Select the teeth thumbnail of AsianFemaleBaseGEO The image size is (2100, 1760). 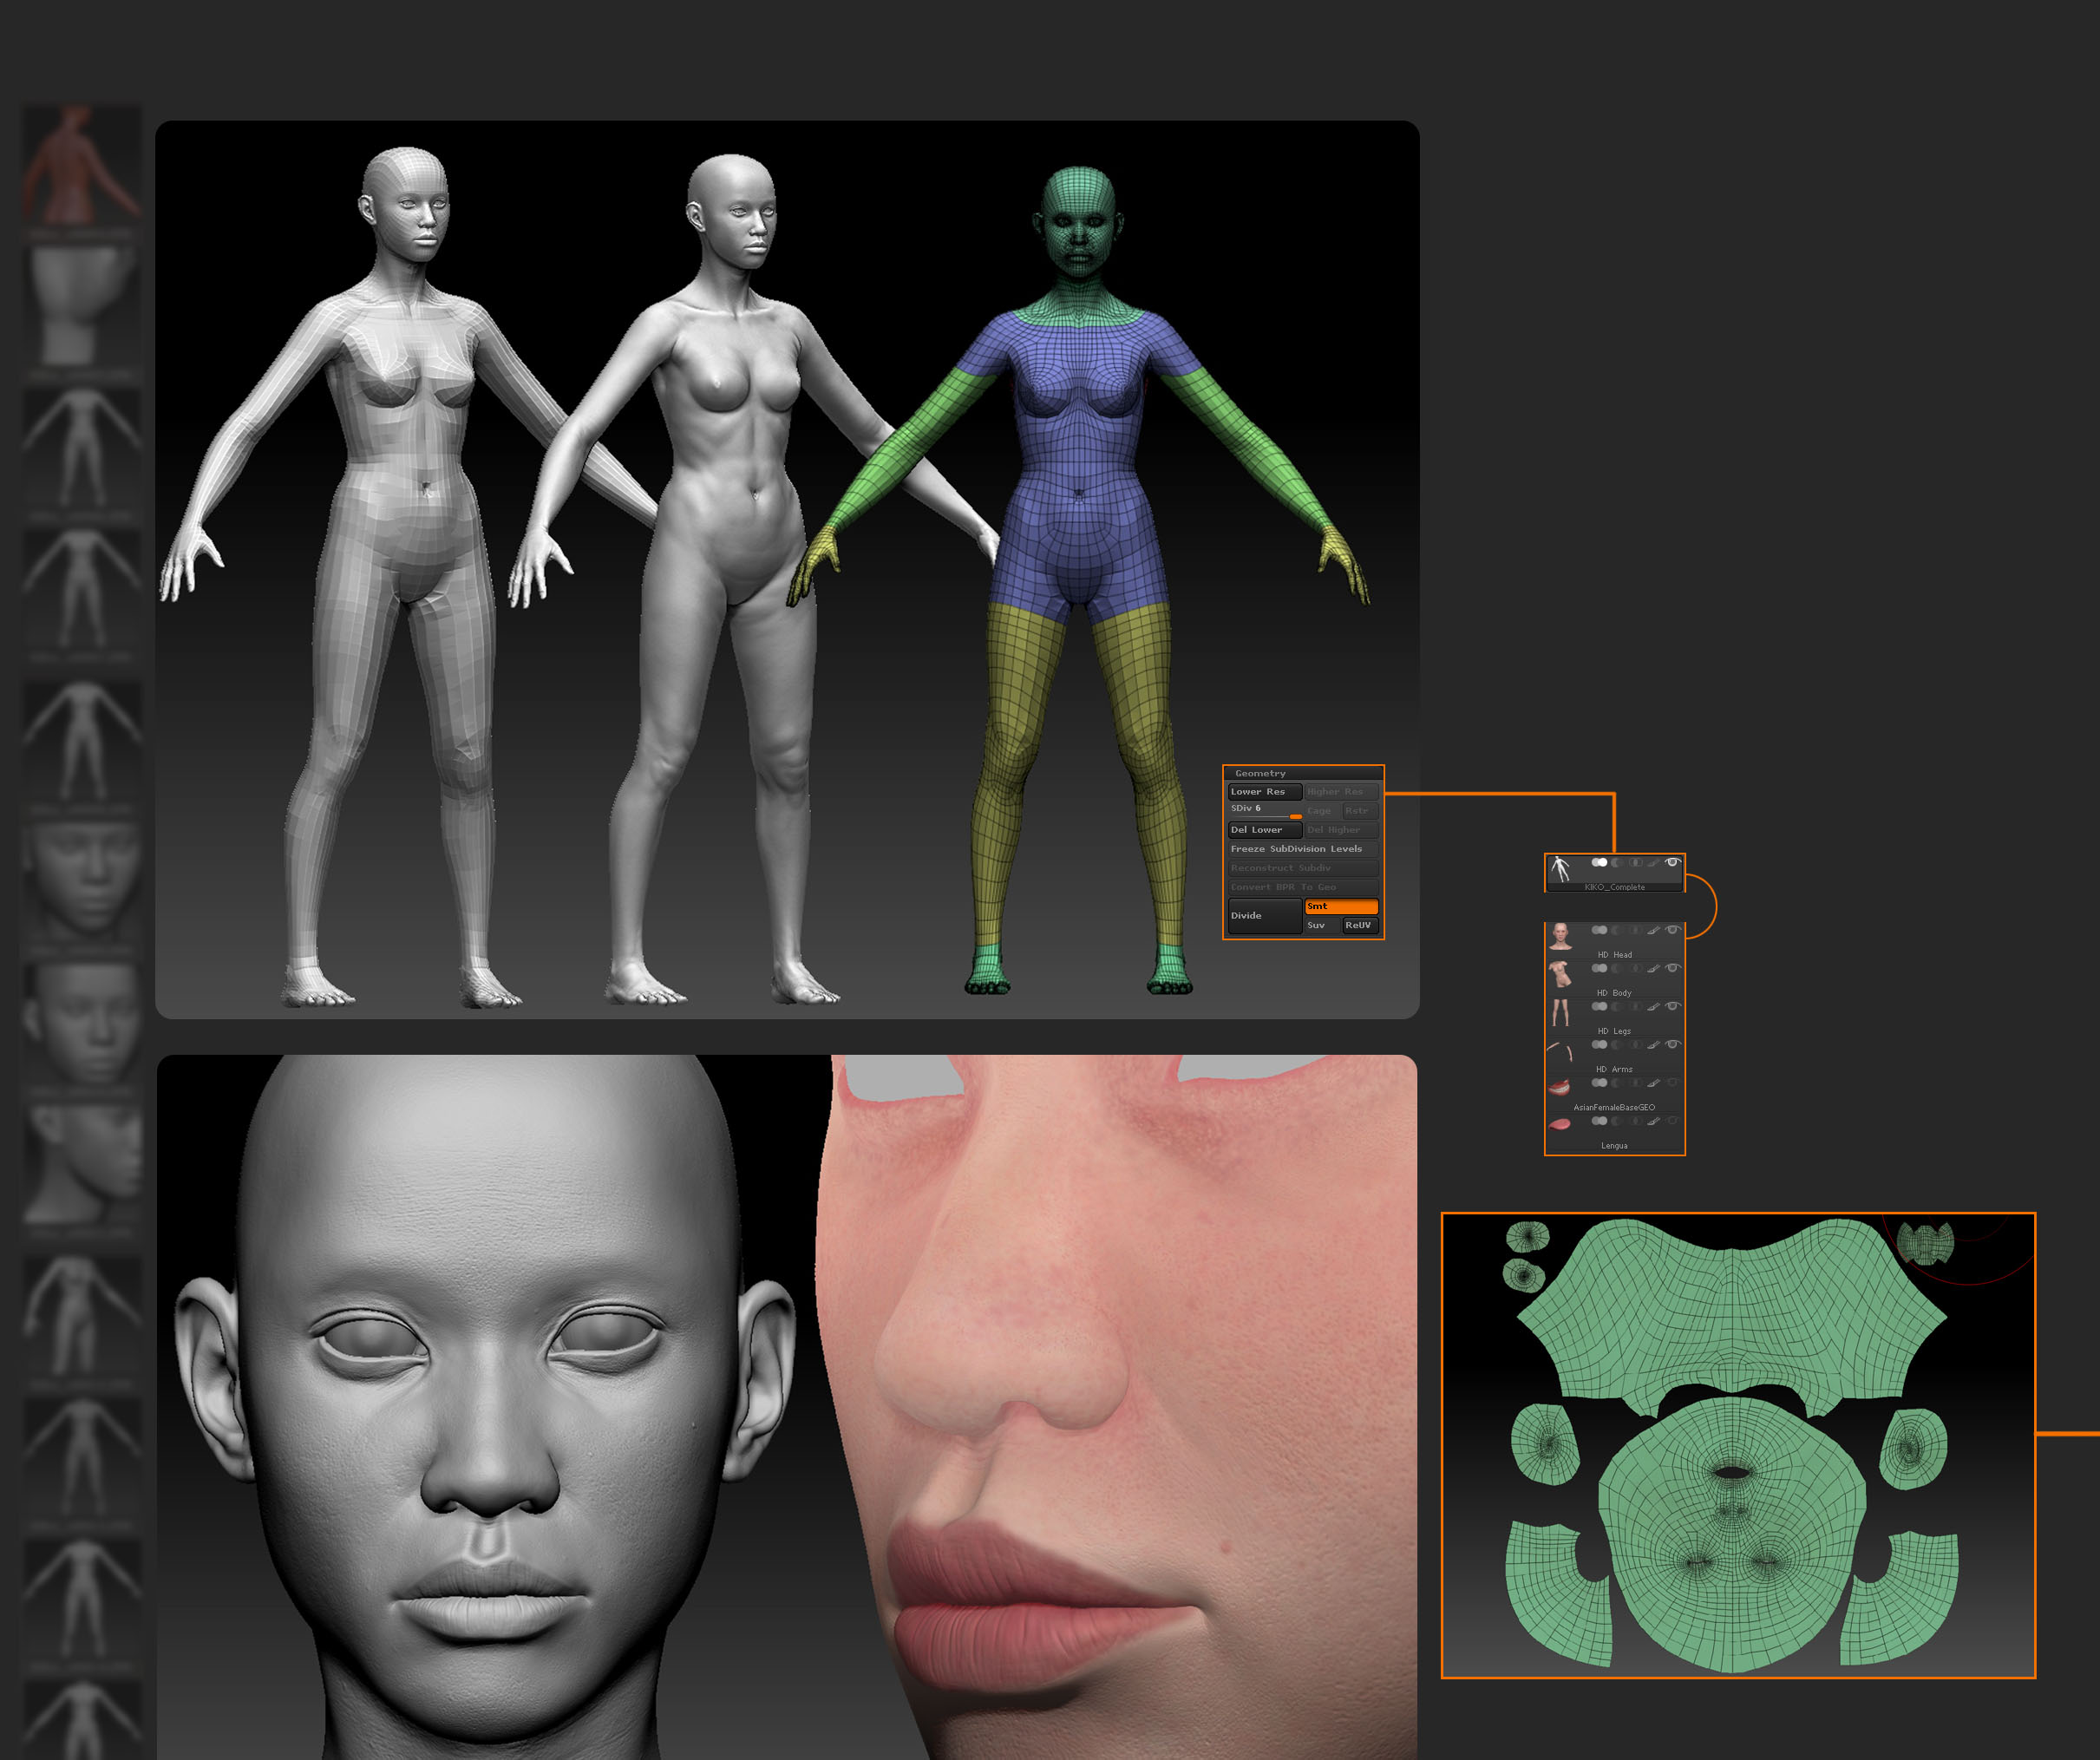pyautogui.click(x=1559, y=1087)
